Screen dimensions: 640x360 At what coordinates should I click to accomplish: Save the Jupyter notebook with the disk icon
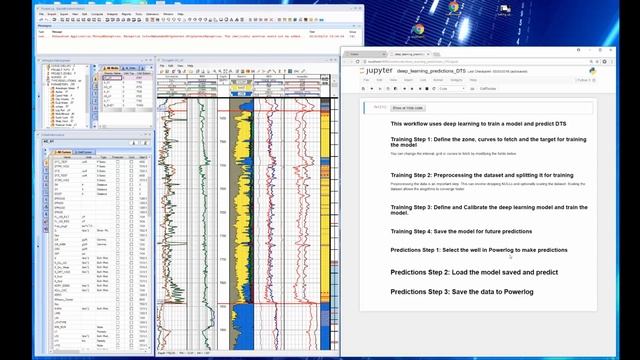point(363,89)
